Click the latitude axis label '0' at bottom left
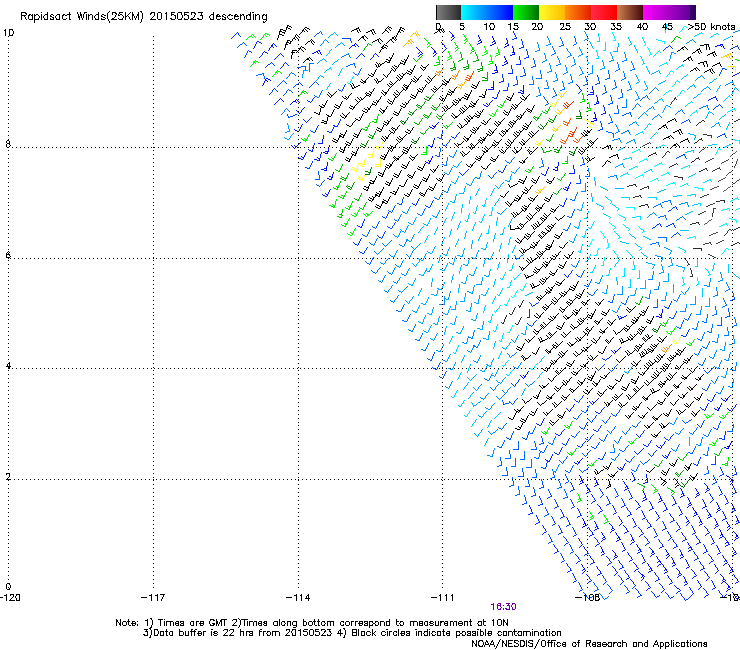740x650 pixels. (x=8, y=587)
